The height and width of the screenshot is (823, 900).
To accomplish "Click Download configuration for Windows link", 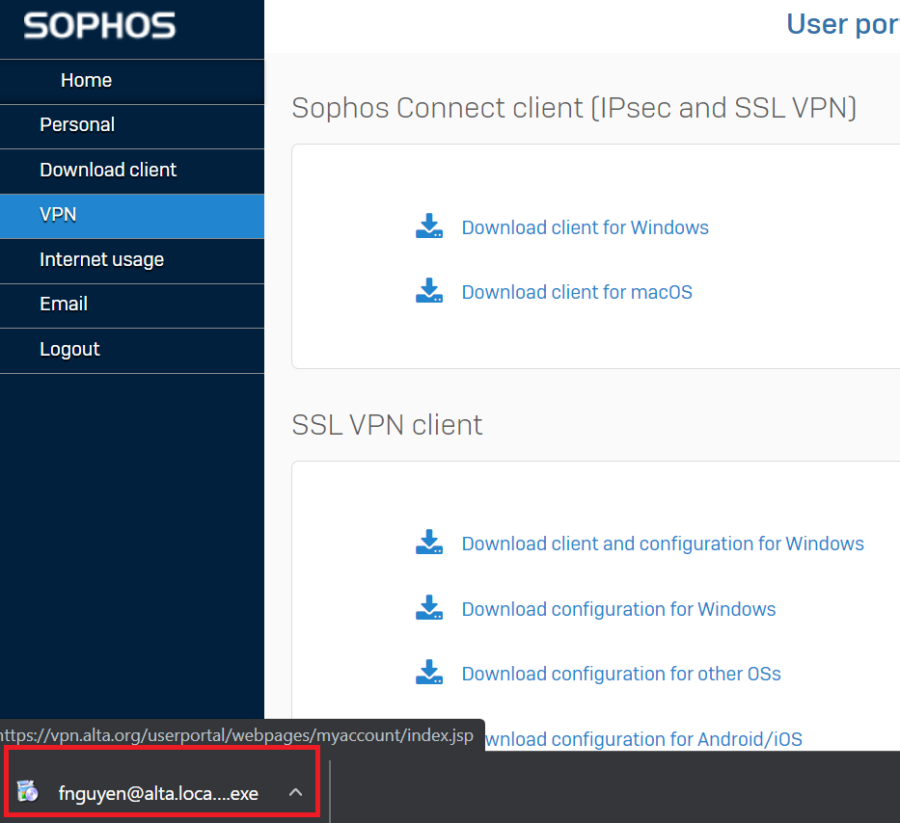I will (x=619, y=609).
